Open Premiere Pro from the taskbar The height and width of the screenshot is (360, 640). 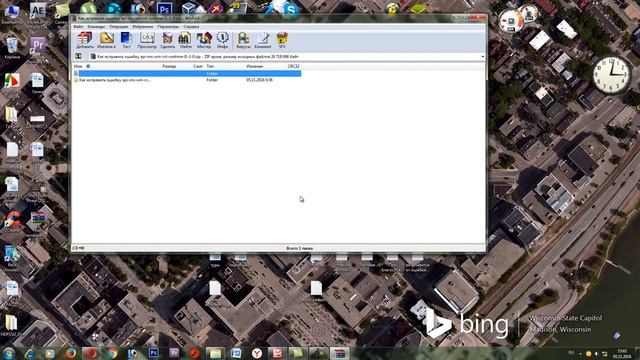174,353
